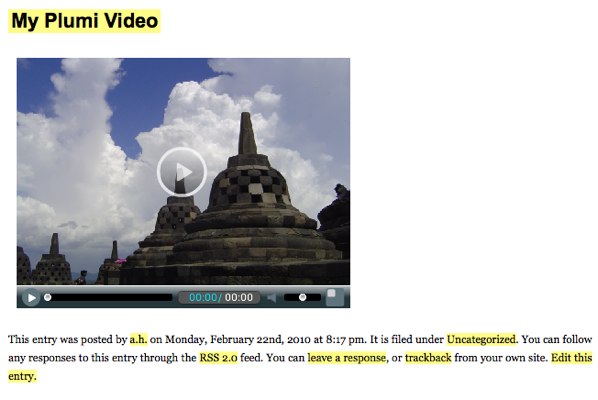Open the 'RSS 2.0' feed link
598x400 pixels.
219,358
